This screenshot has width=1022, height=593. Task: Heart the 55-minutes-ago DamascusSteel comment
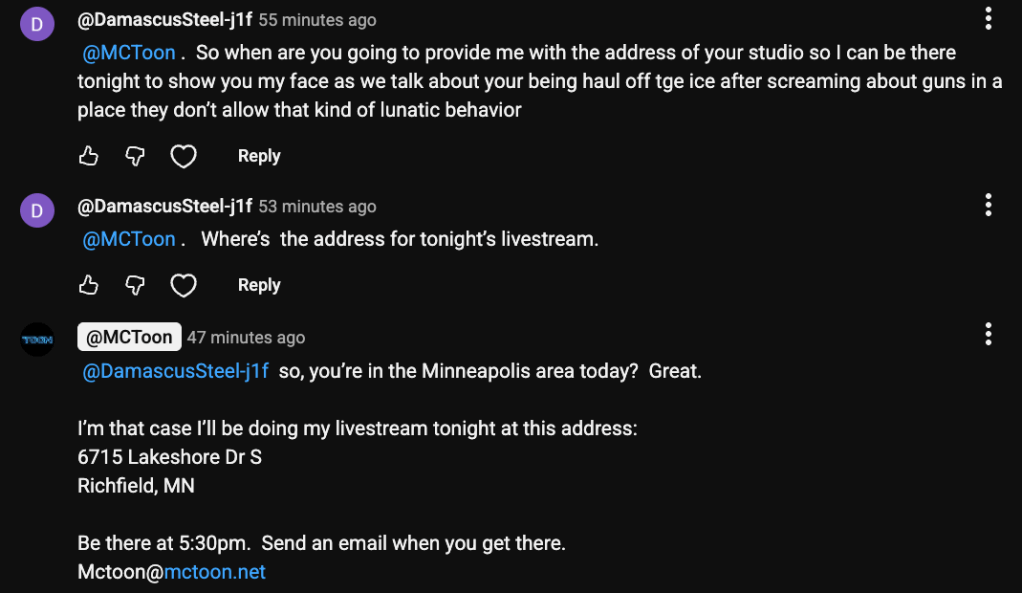pyautogui.click(x=183, y=156)
